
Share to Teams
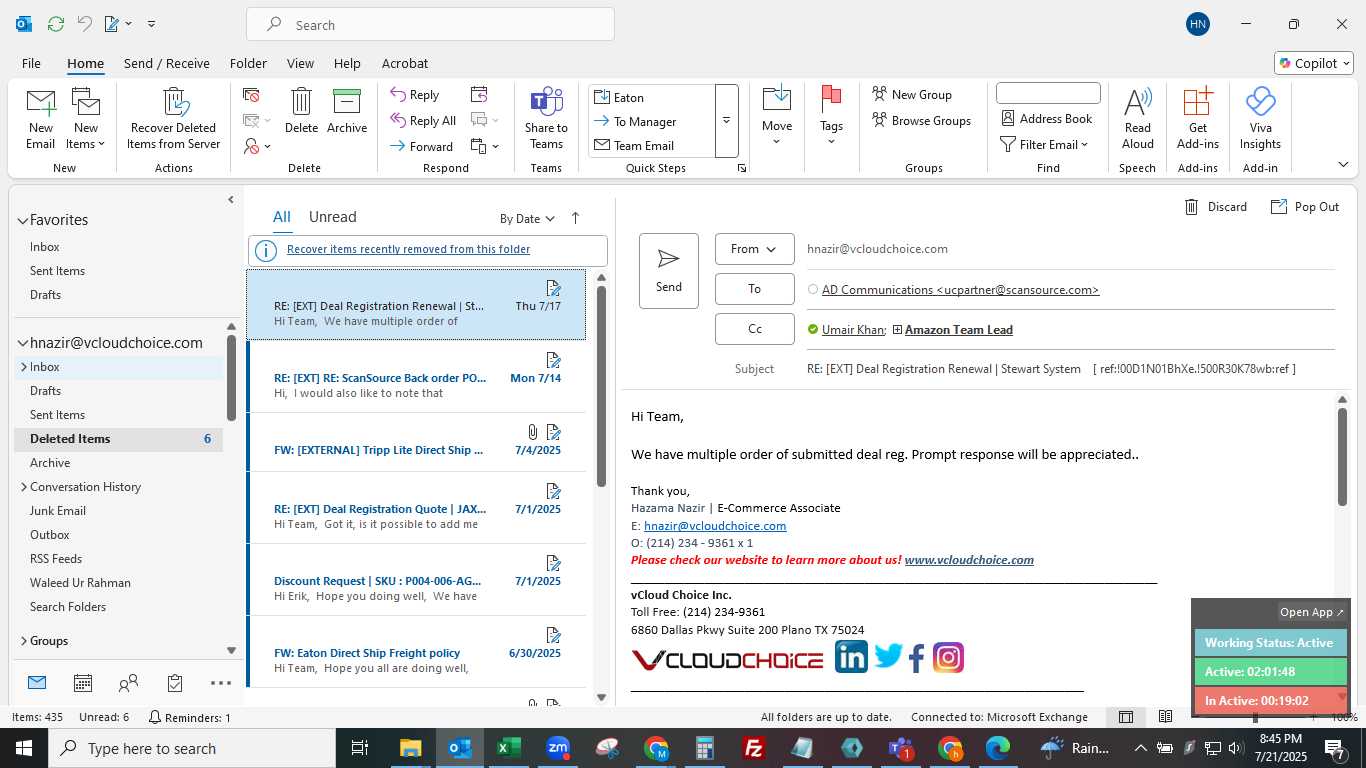(x=546, y=119)
